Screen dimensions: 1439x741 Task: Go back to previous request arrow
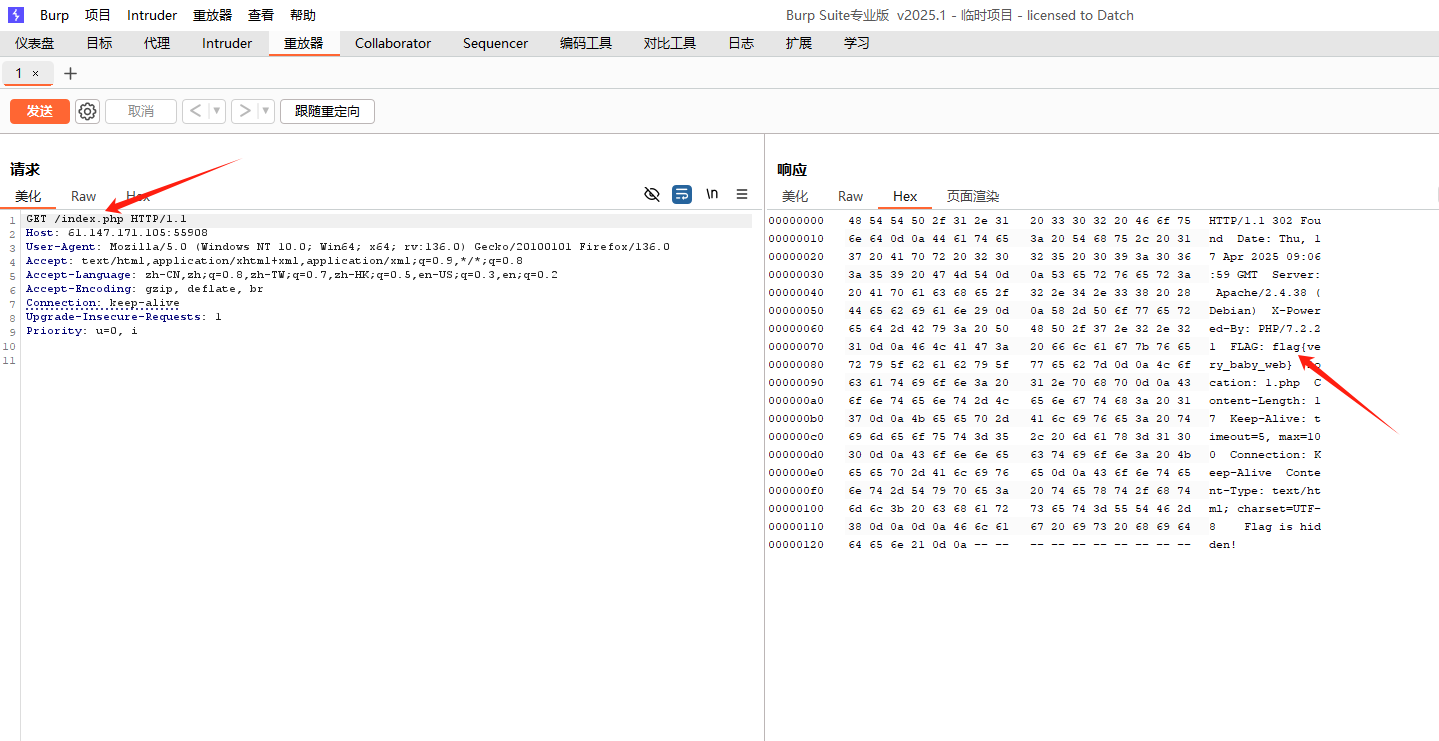point(195,111)
